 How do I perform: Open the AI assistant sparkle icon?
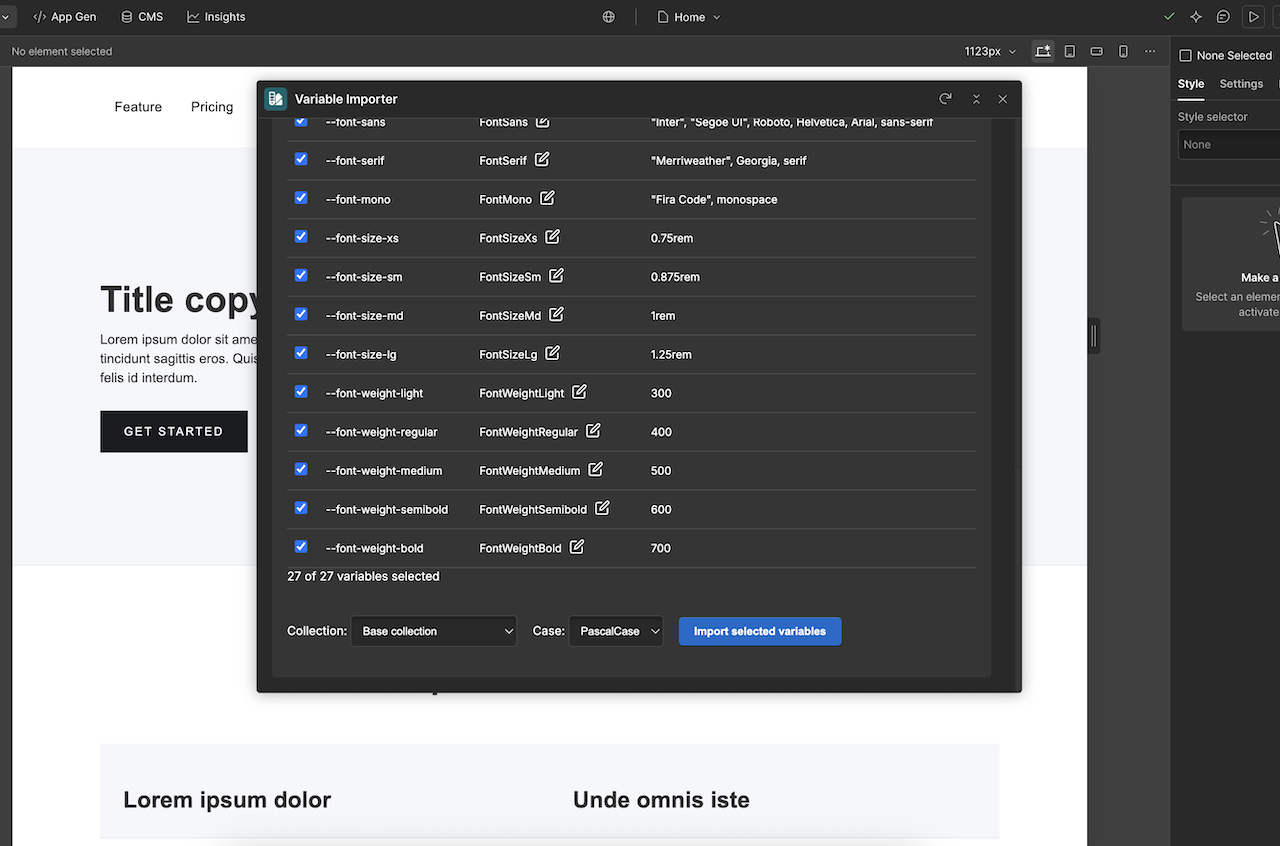pos(1196,17)
